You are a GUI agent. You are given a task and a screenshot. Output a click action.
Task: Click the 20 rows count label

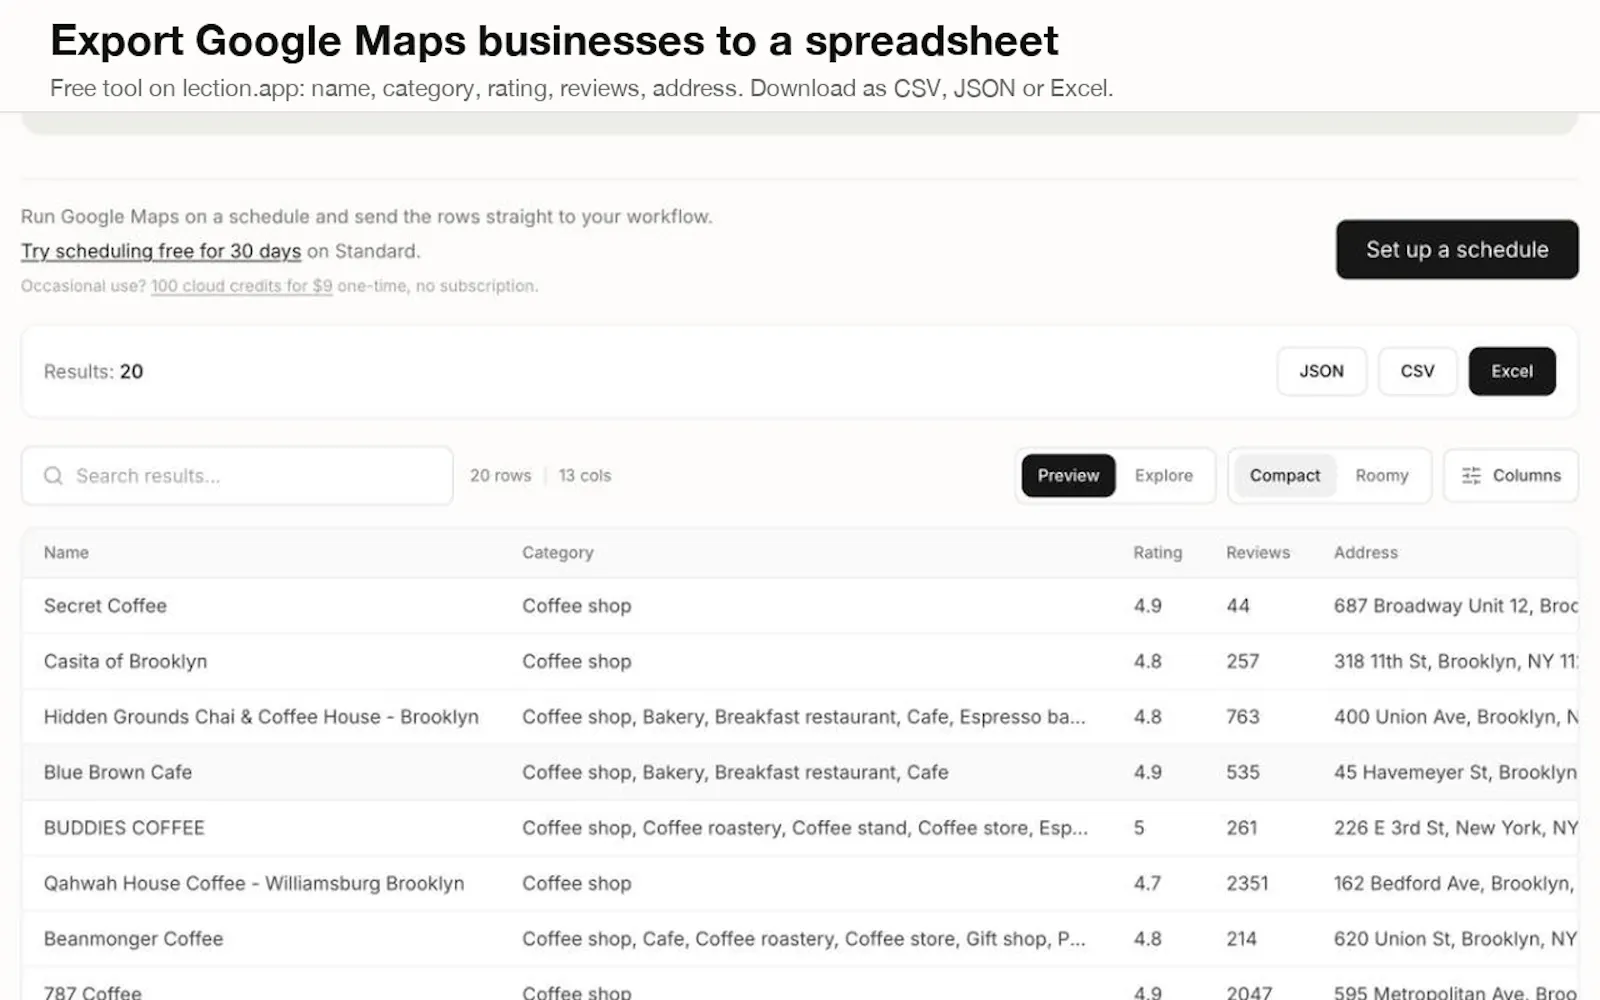point(501,476)
